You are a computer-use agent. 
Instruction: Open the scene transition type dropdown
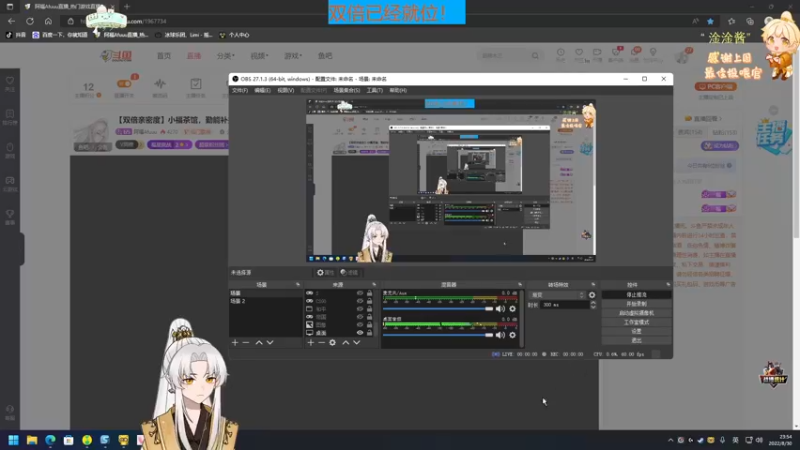557,295
